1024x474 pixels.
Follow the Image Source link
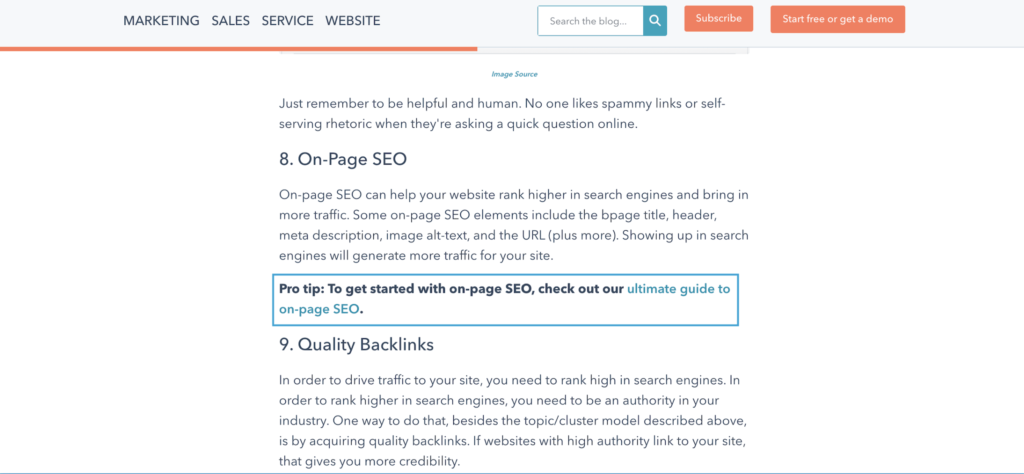point(514,74)
